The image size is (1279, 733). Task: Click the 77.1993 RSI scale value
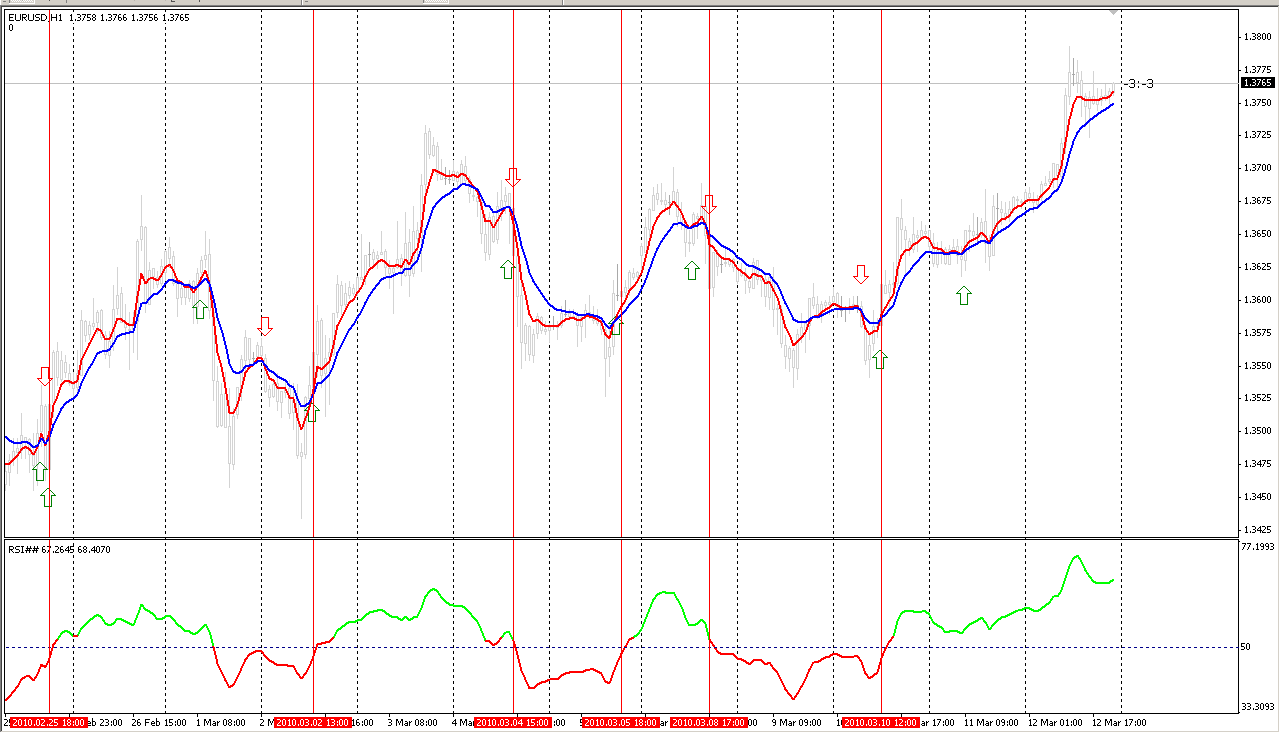tap(1256, 547)
